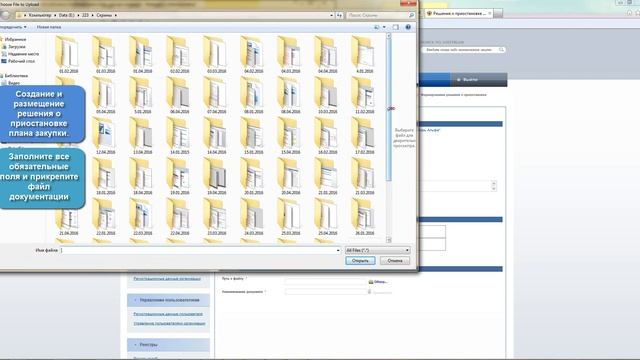Viewport: 640px width, 360px height.
Task: Select the 25.03.2016 folder
Action: pos(290,217)
